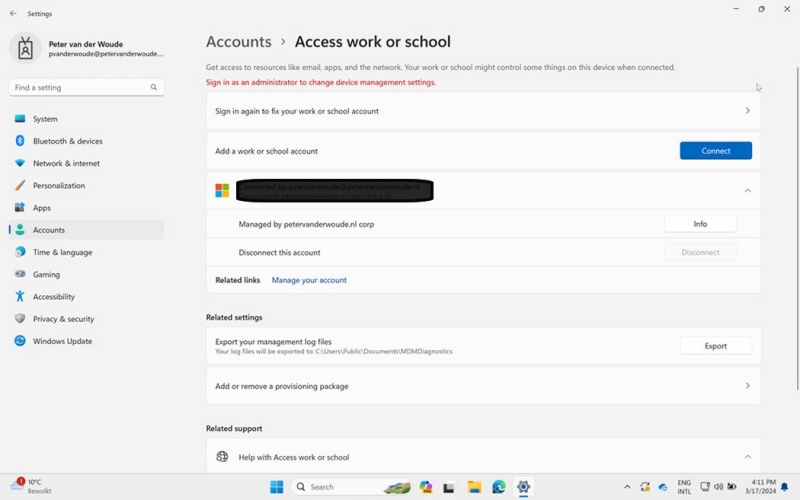Viewport: 800px width, 500px height.
Task: Open Privacy & security settings
Action: point(86,318)
